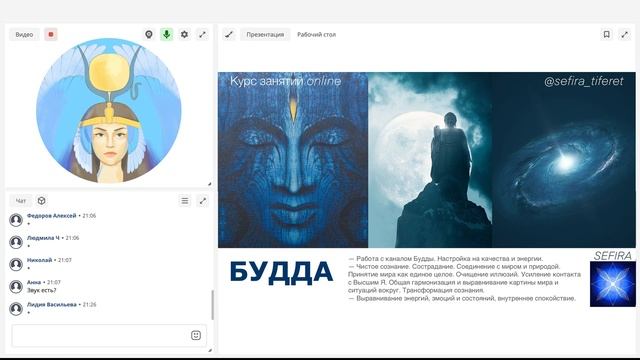Expand the presentation area to fullscreen
640x360 pixels.
624,34
